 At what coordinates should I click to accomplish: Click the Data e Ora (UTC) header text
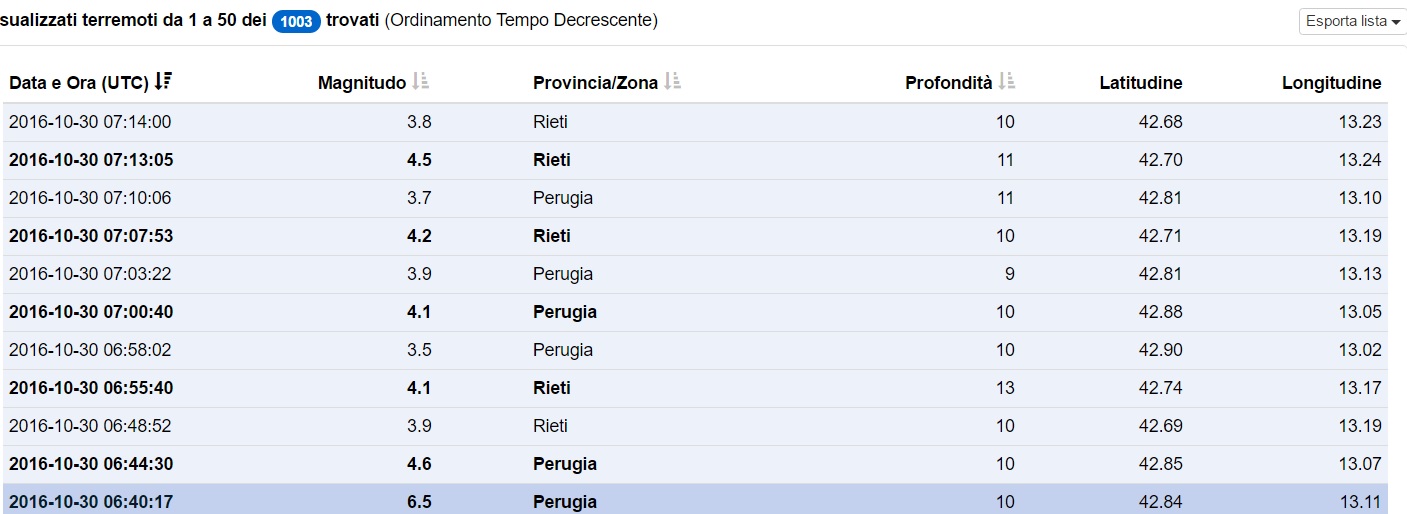click(78, 83)
